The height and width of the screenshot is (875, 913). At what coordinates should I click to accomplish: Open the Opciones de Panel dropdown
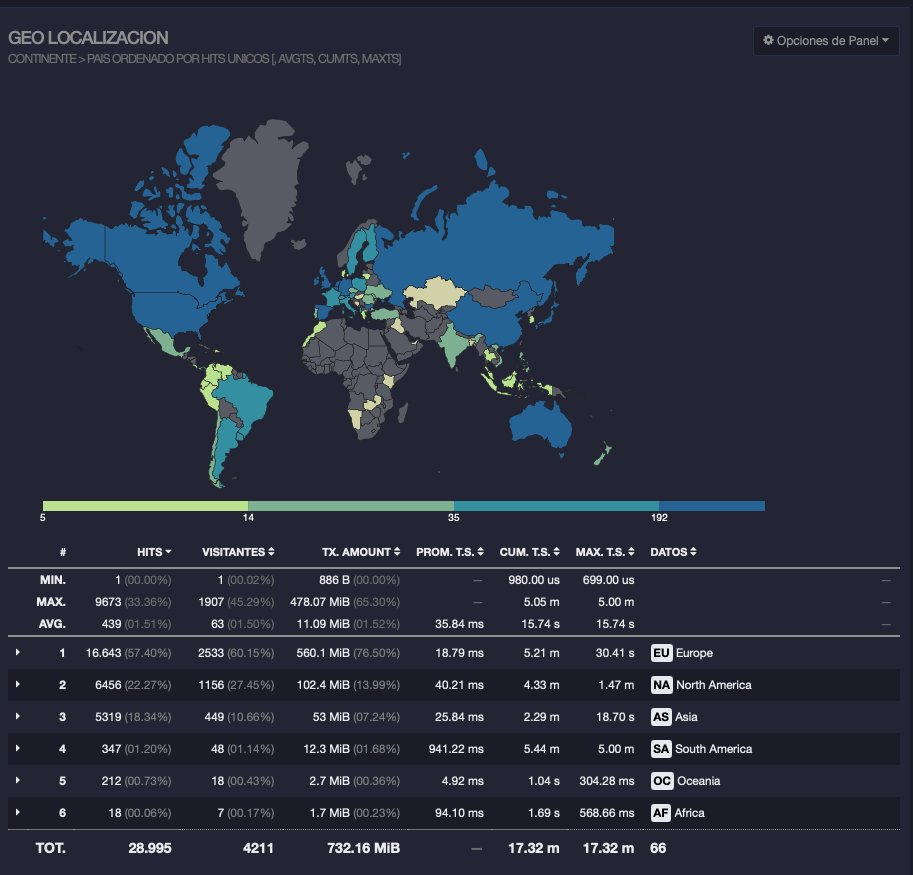[826, 41]
